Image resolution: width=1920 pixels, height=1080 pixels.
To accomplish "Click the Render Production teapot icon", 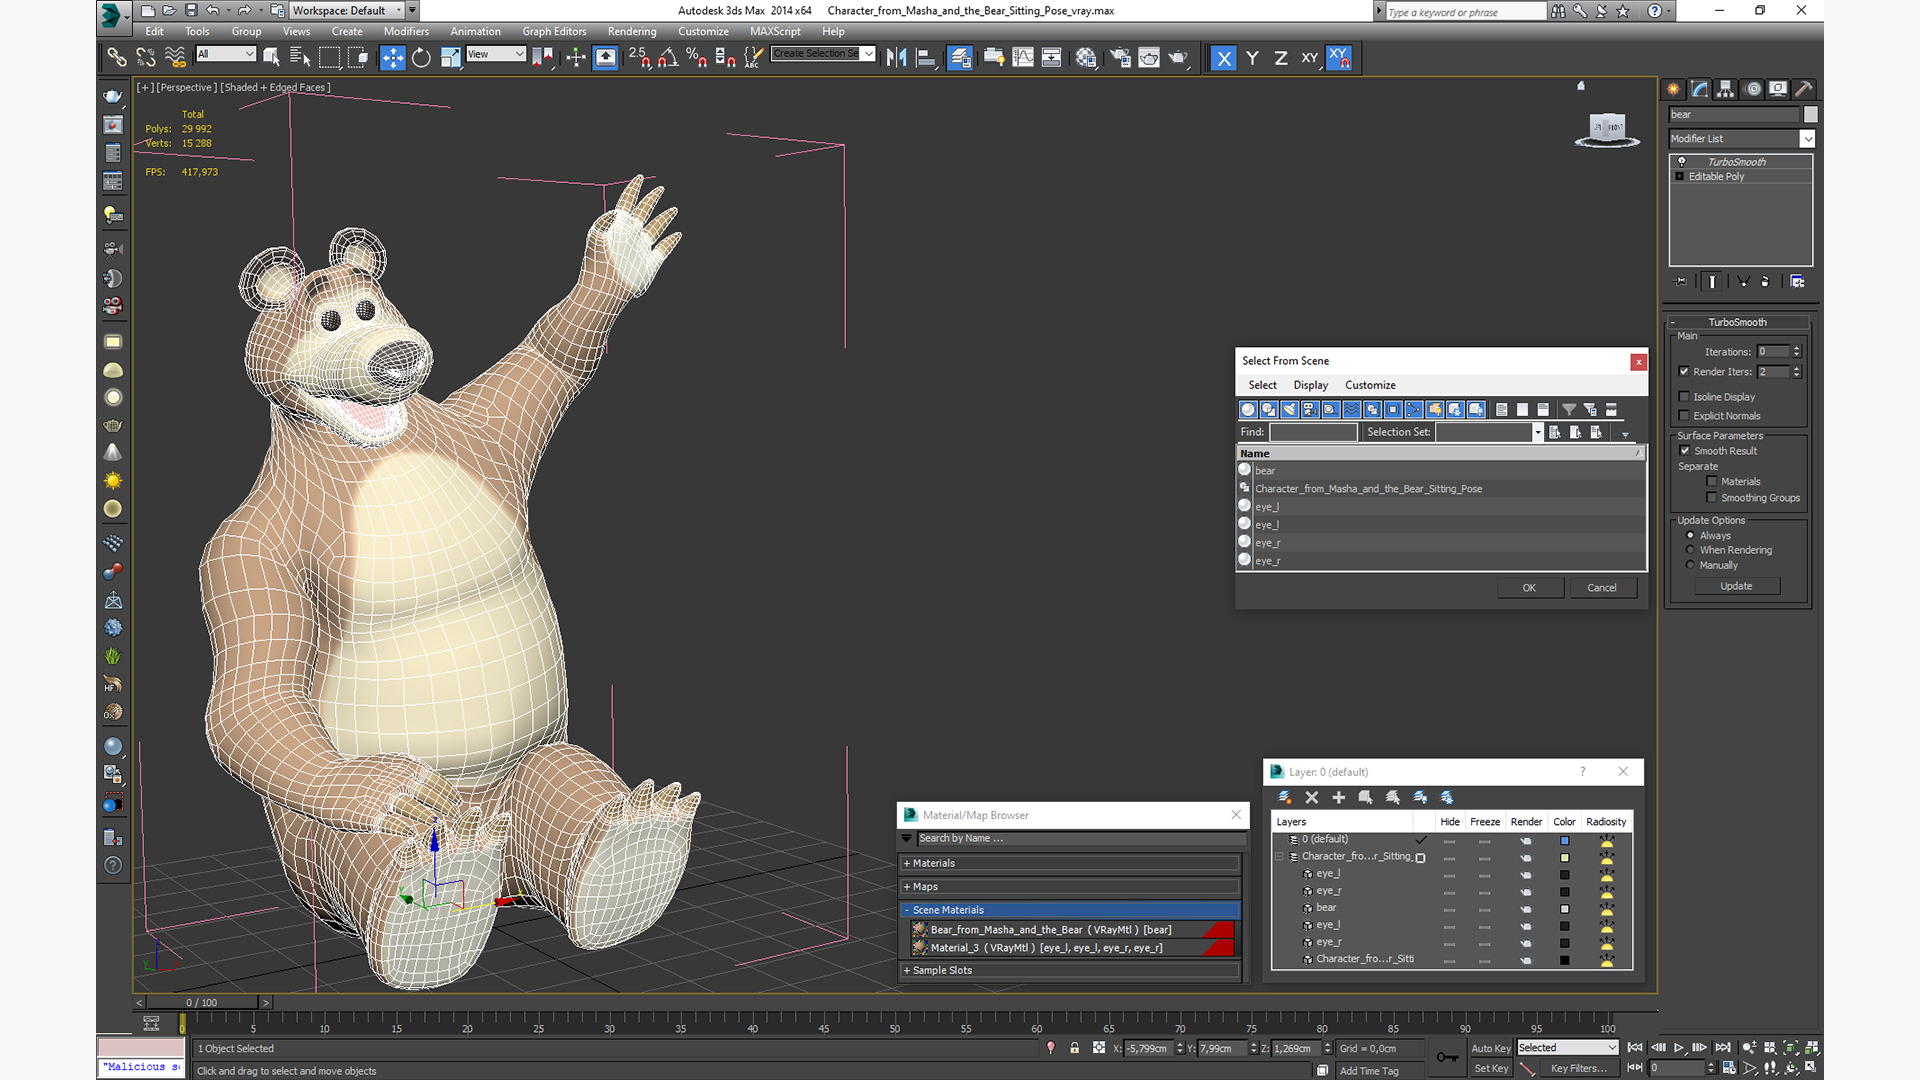I will [x=1178, y=58].
